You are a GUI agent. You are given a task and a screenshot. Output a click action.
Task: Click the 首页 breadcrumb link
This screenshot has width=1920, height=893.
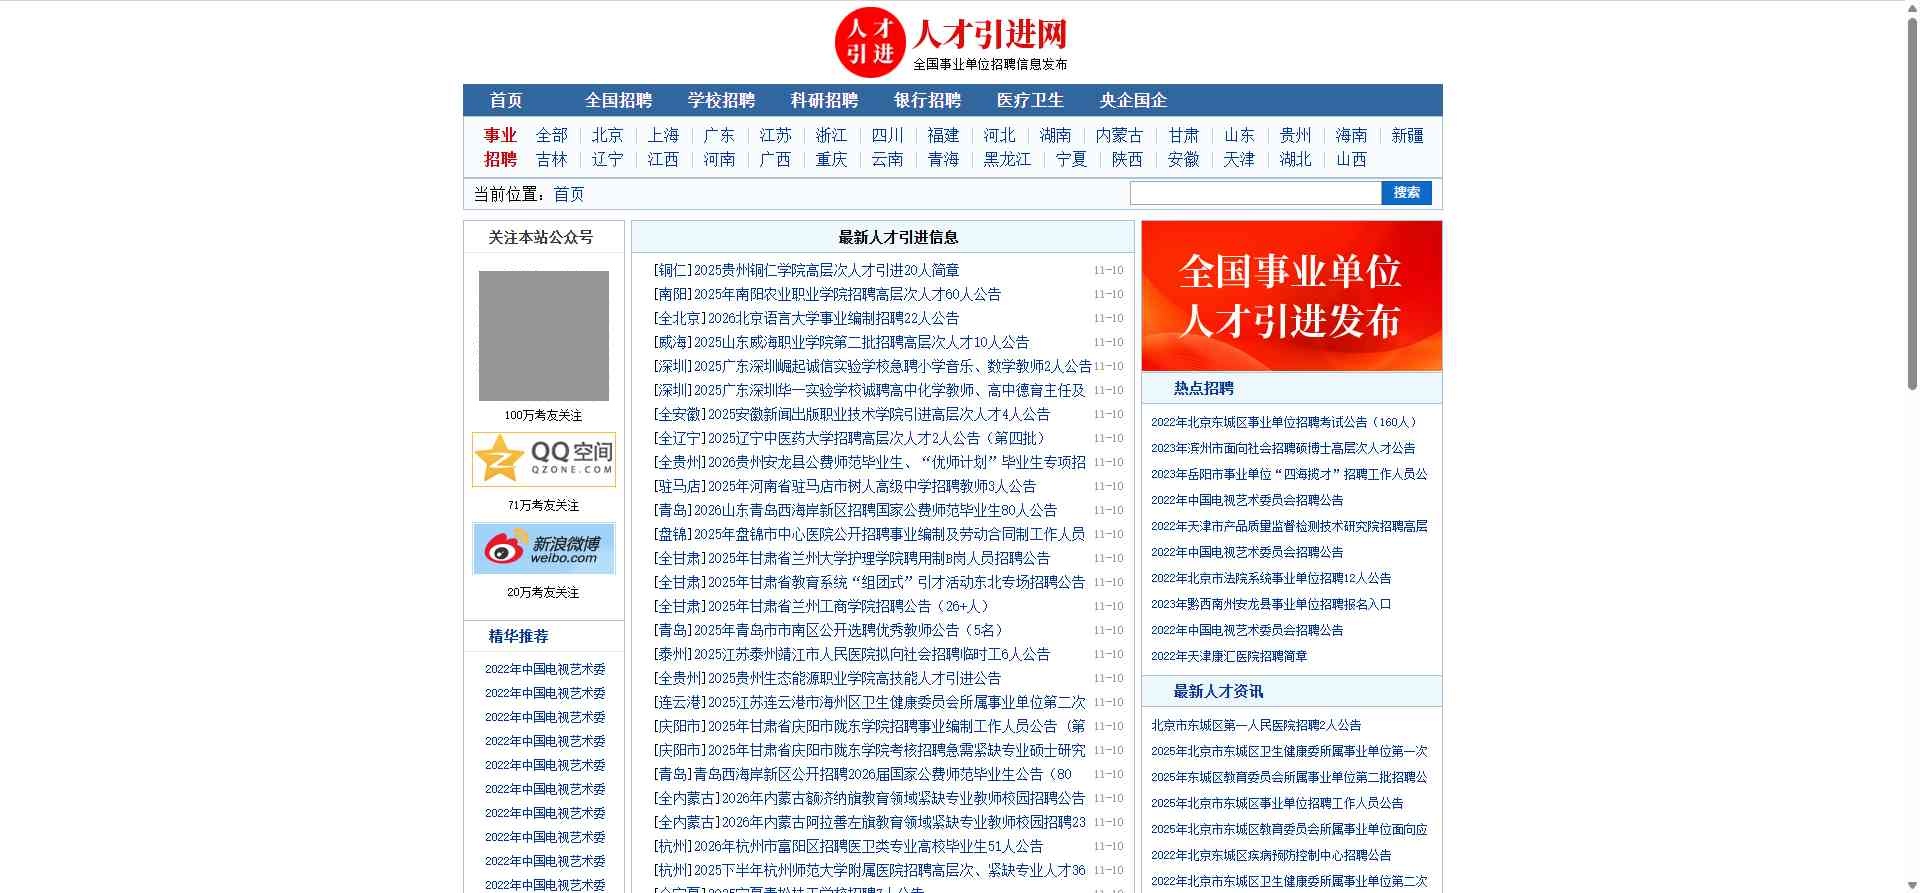tap(569, 194)
